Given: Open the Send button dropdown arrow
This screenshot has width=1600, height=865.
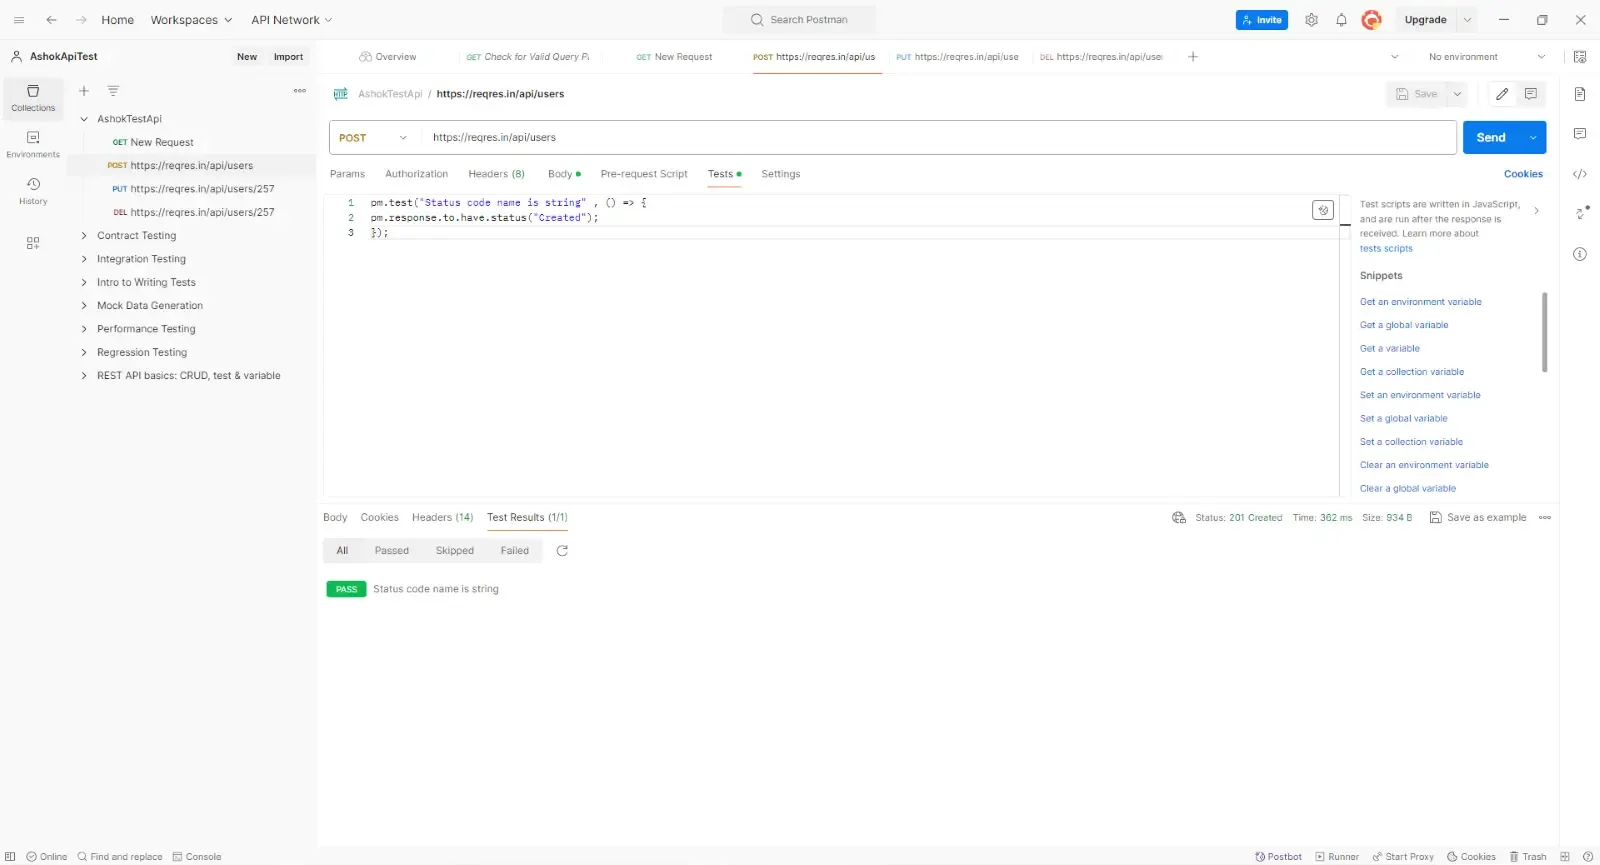Looking at the screenshot, I should [x=1533, y=138].
